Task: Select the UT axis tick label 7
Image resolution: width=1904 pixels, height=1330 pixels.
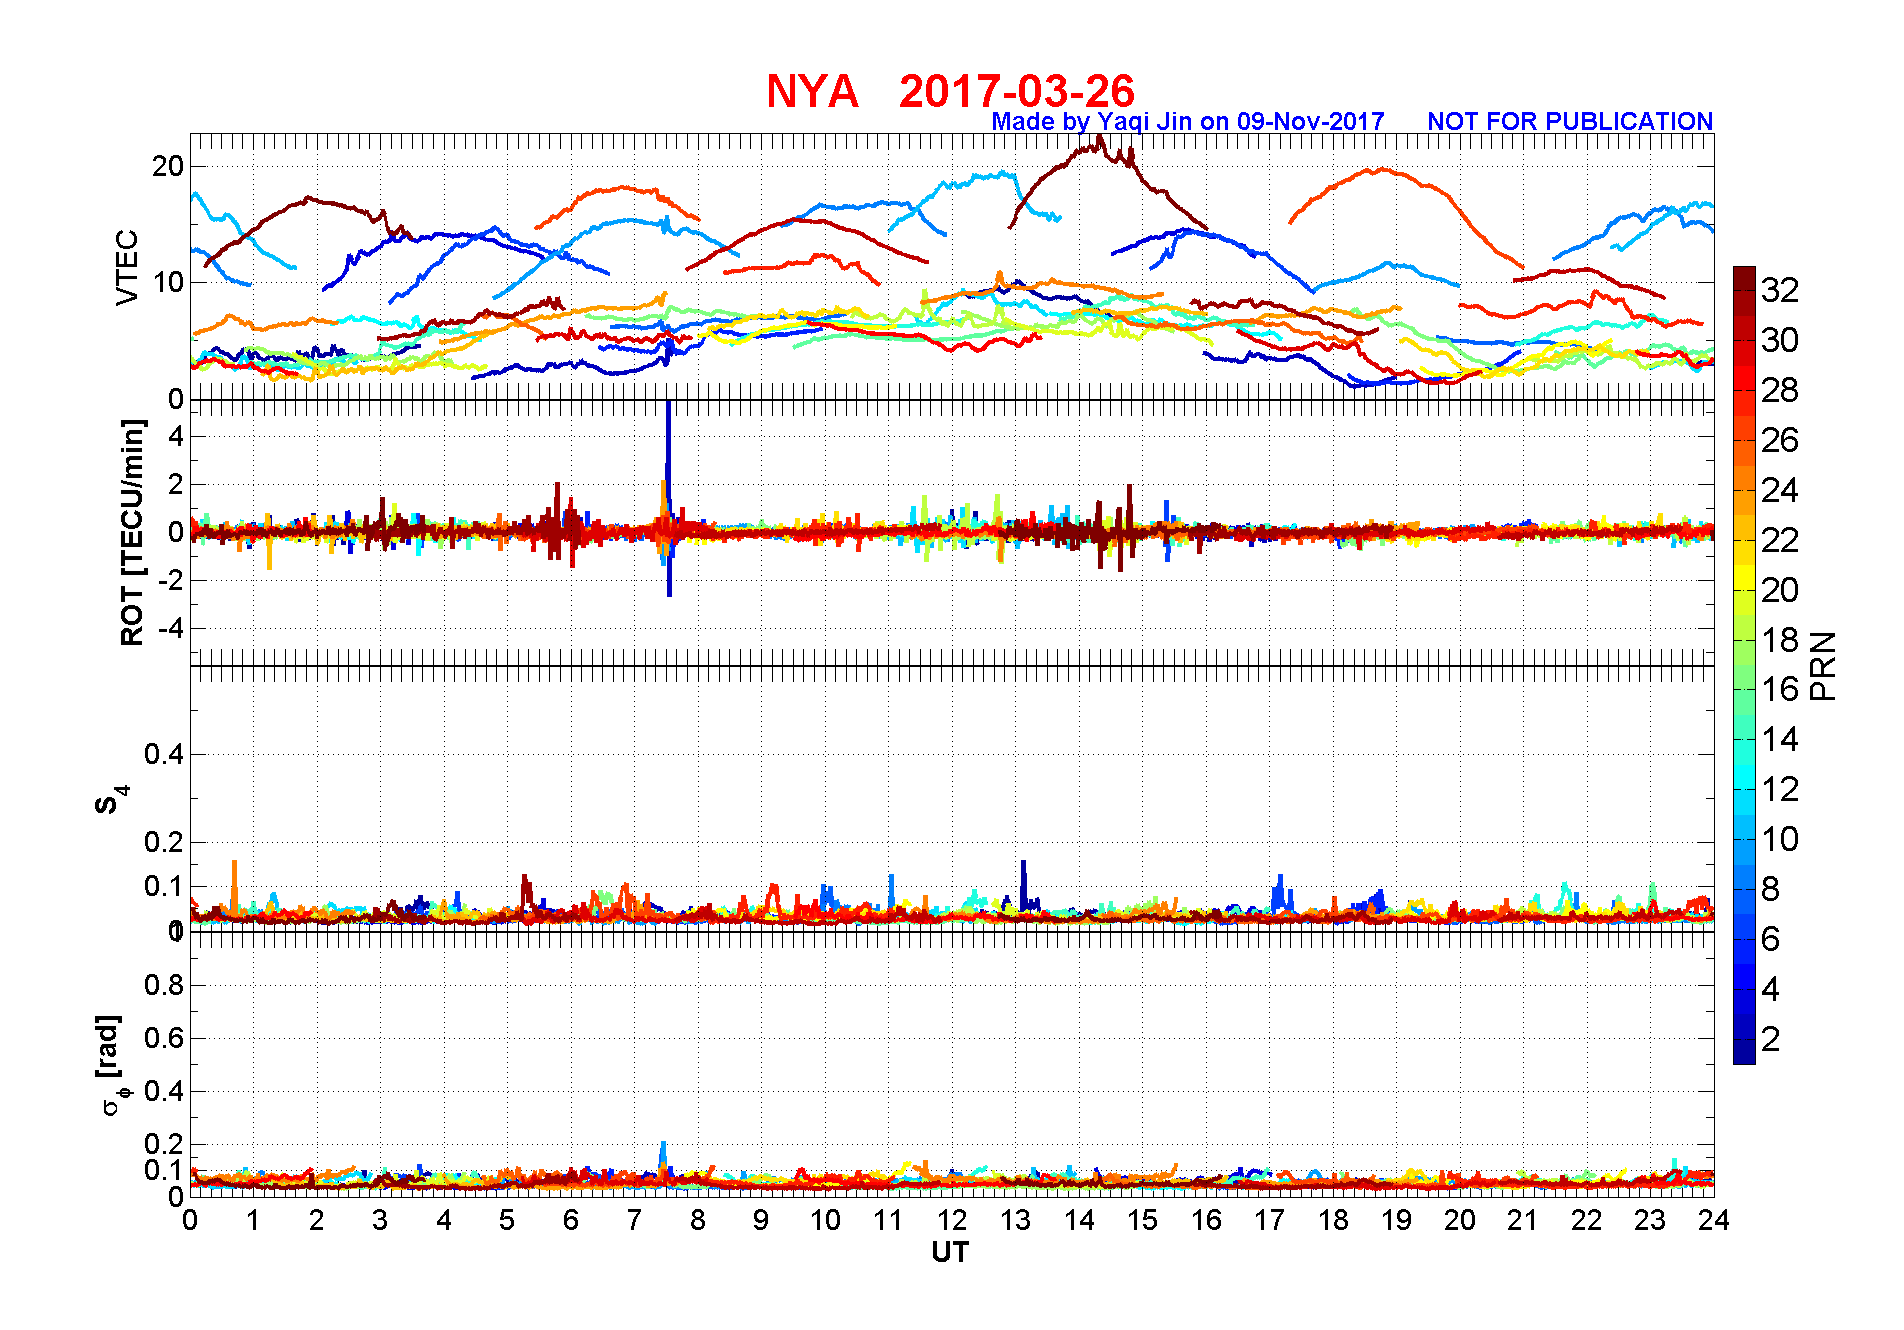Action: pyautogui.click(x=634, y=1220)
